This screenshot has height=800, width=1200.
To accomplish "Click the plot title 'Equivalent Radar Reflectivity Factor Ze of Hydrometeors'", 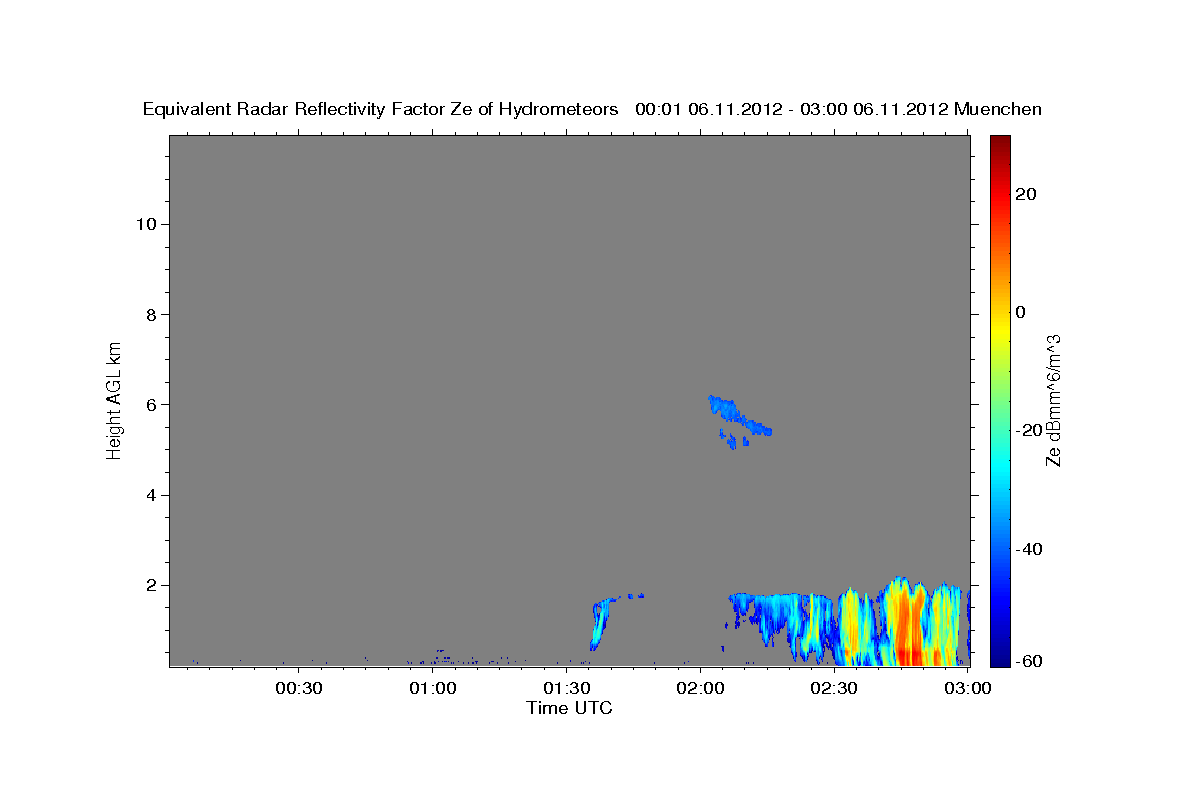I will 380,110.
